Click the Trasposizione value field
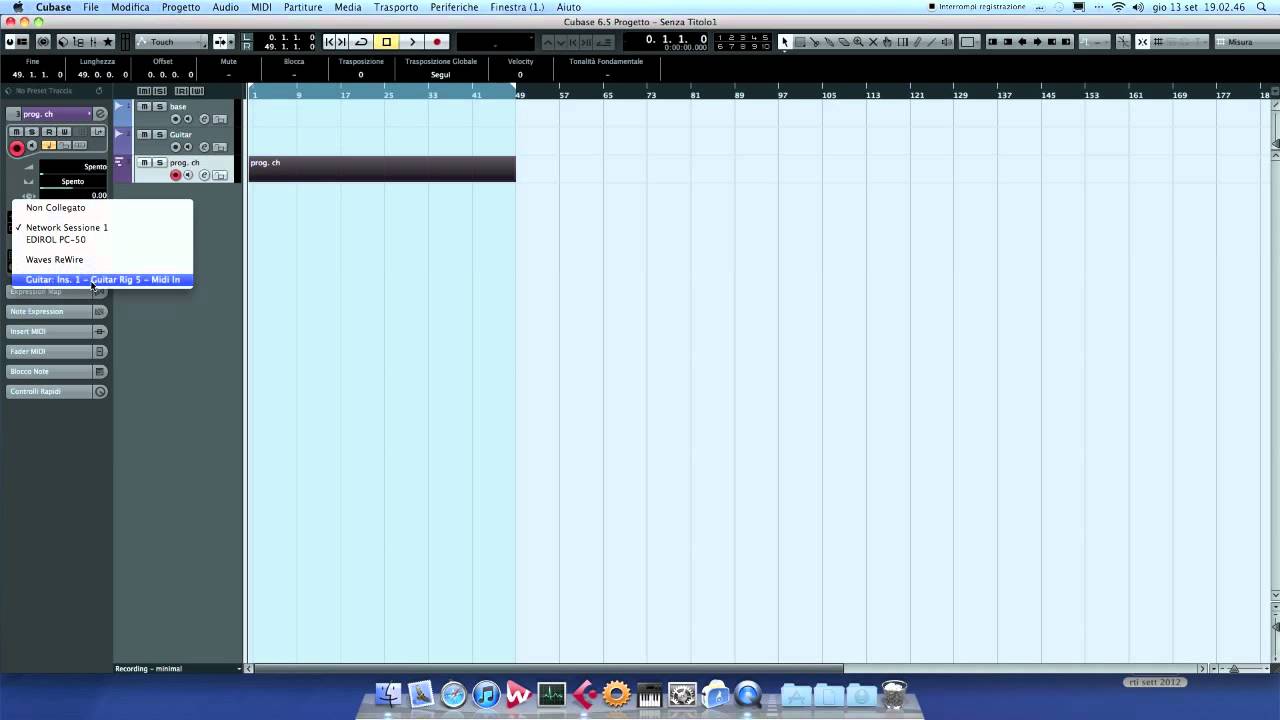Screen dimensions: 1280x720 [x=361, y=75]
